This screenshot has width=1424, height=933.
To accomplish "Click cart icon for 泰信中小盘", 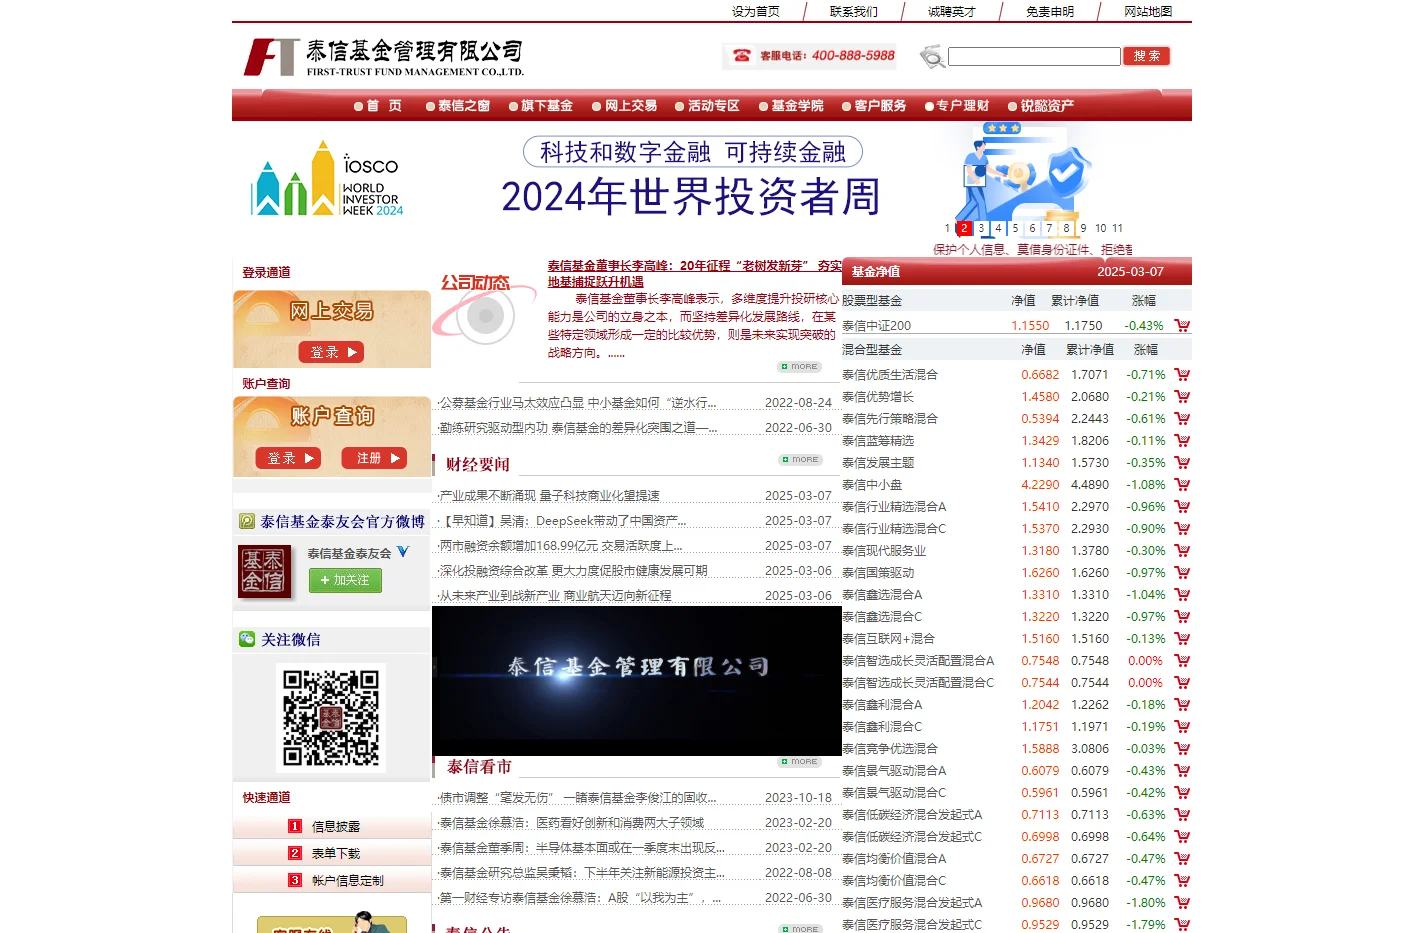I will coord(1182,484).
